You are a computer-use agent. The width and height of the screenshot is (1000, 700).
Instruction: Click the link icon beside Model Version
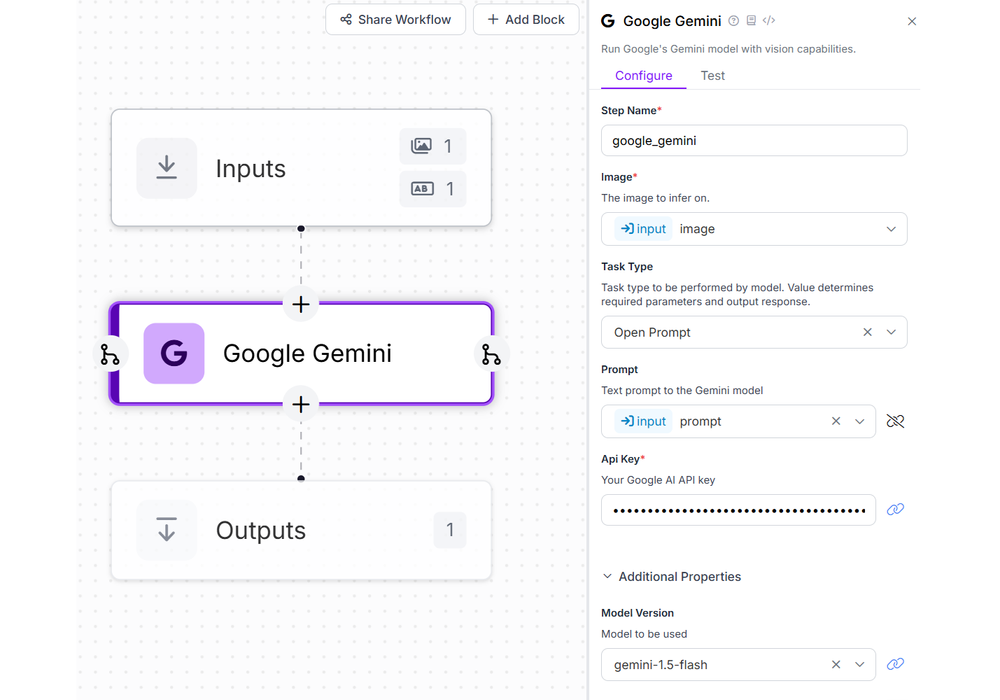(x=895, y=664)
